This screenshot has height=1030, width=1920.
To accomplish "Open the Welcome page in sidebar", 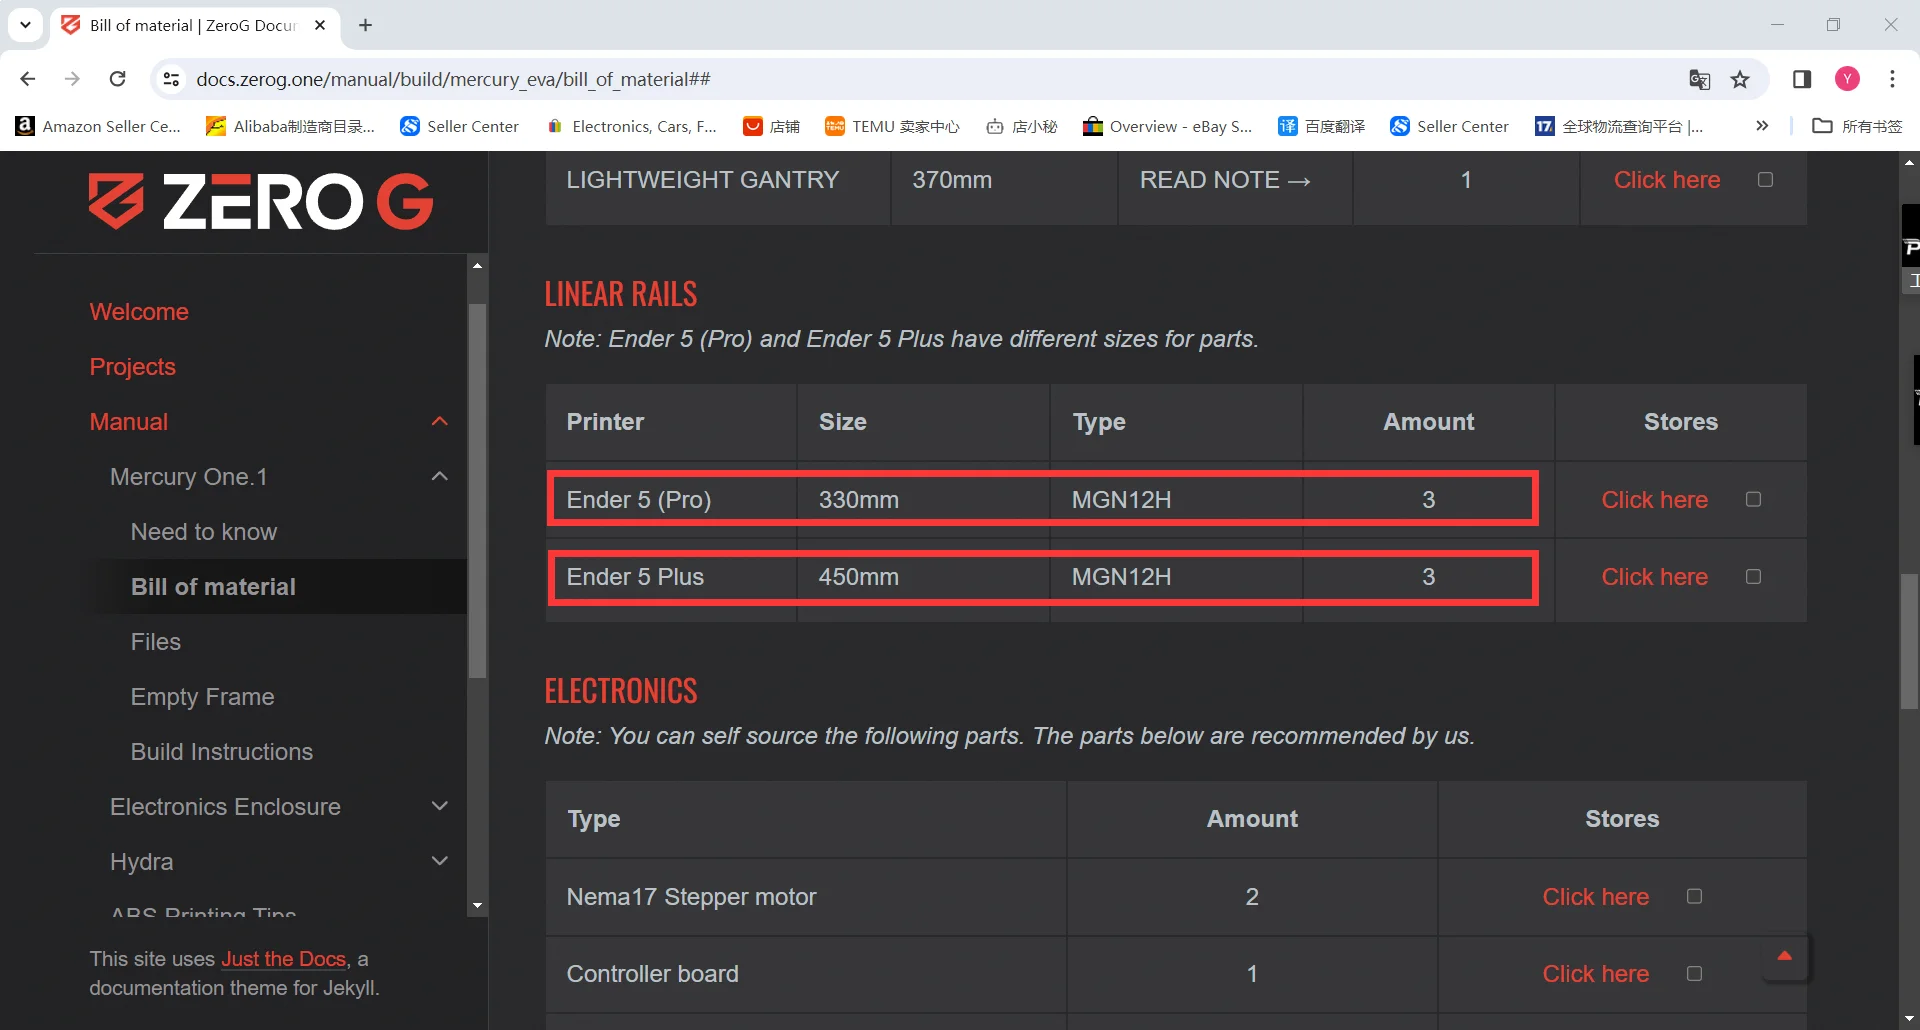I will pyautogui.click(x=139, y=312).
